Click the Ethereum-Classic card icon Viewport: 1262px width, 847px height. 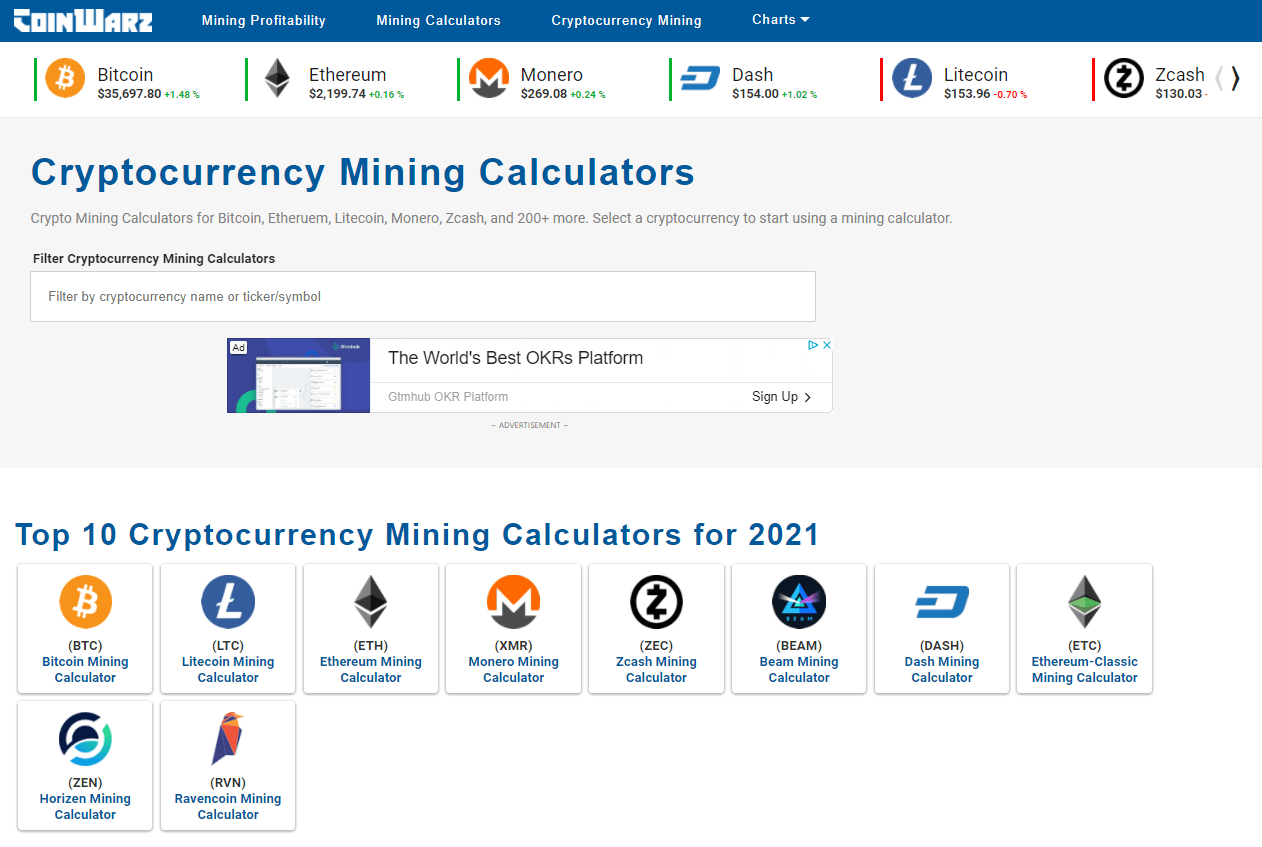coord(1085,602)
